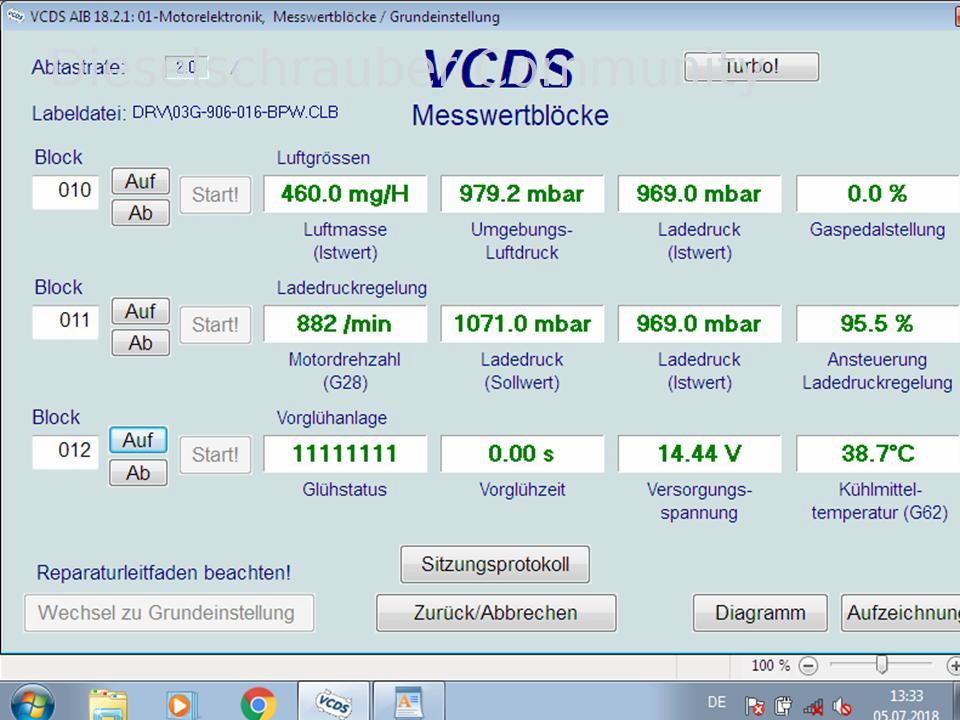Focus the Block 012 number field
The width and height of the screenshot is (960, 720).
(66, 453)
